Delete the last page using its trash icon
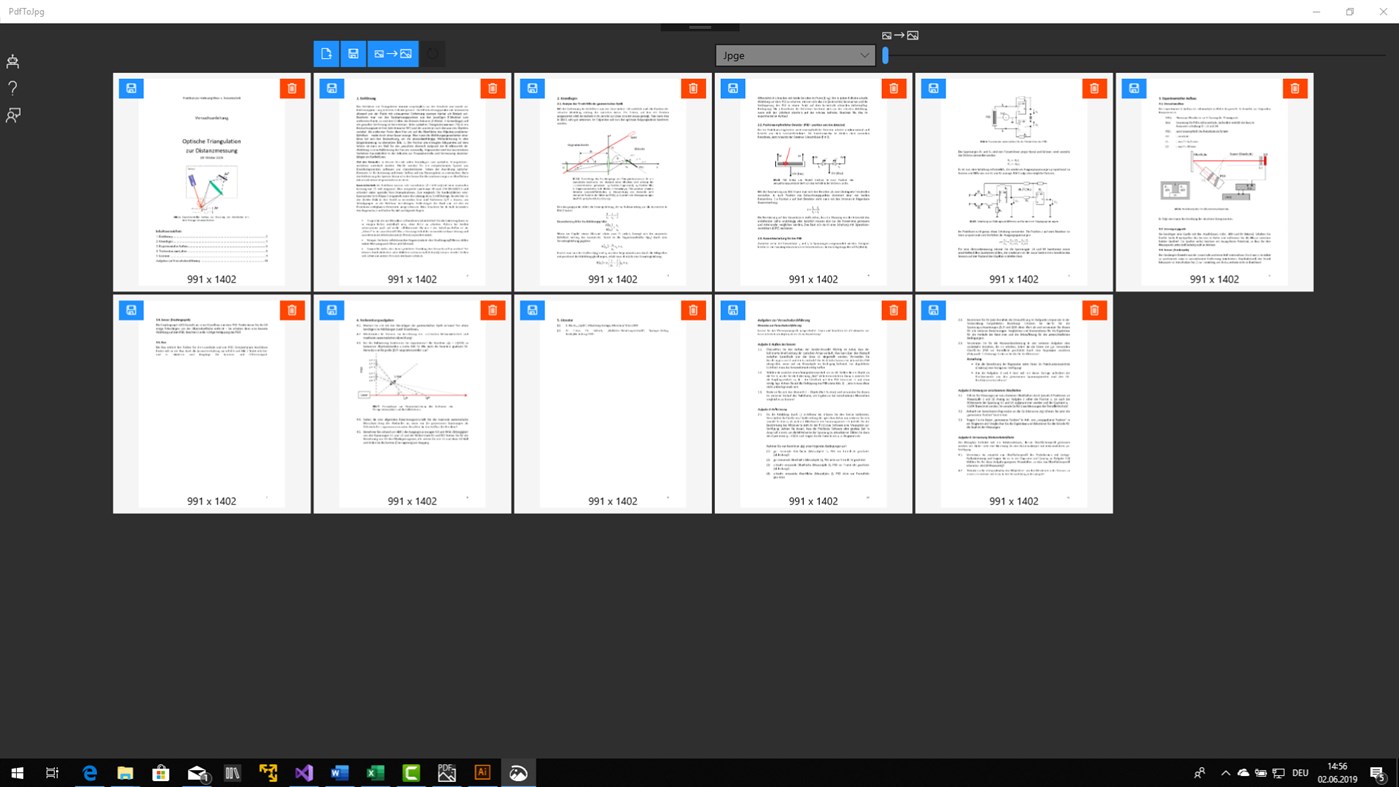Screen dimensions: 1399x787 pyautogui.click(x=1093, y=310)
